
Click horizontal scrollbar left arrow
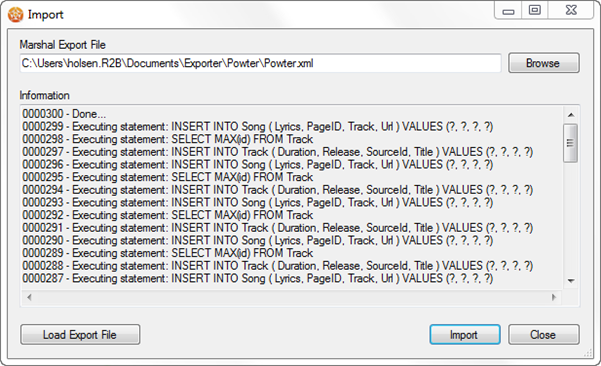[29, 297]
